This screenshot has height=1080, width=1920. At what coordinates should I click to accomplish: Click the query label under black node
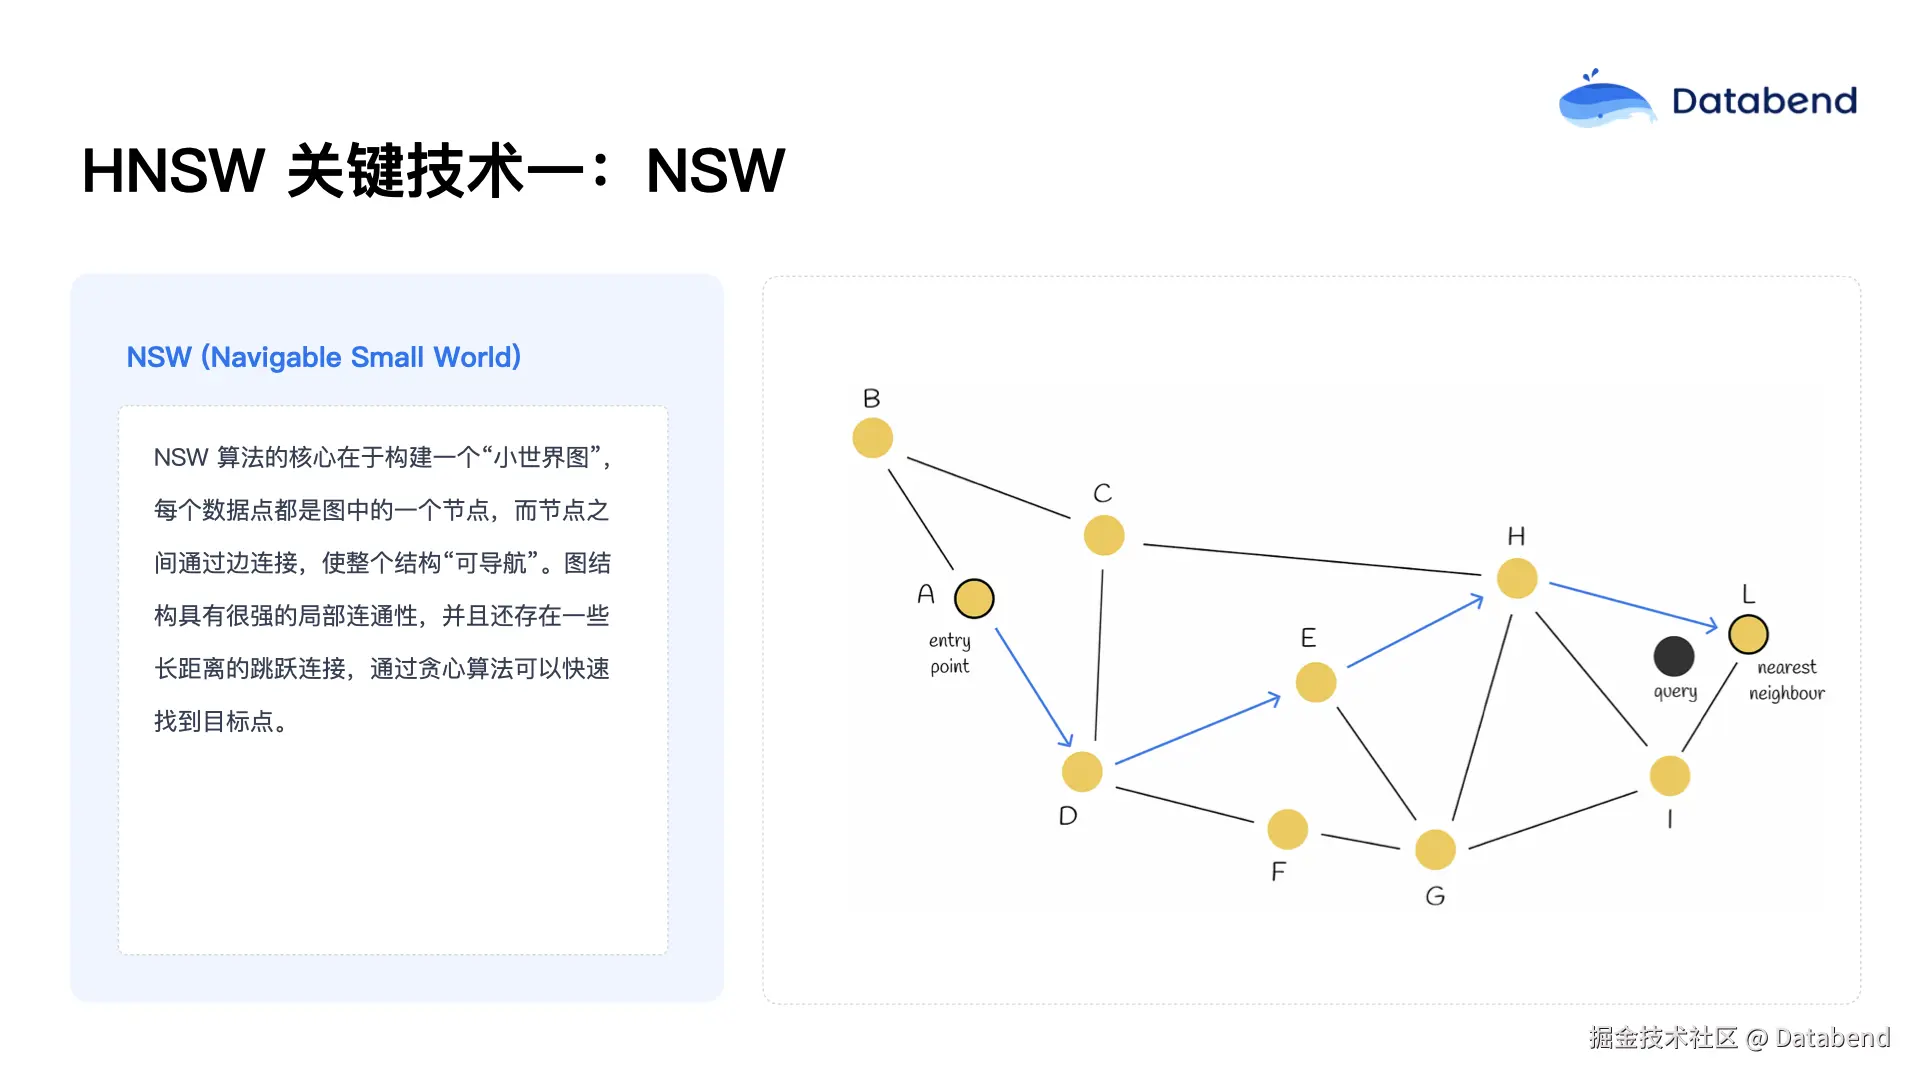tap(1675, 692)
